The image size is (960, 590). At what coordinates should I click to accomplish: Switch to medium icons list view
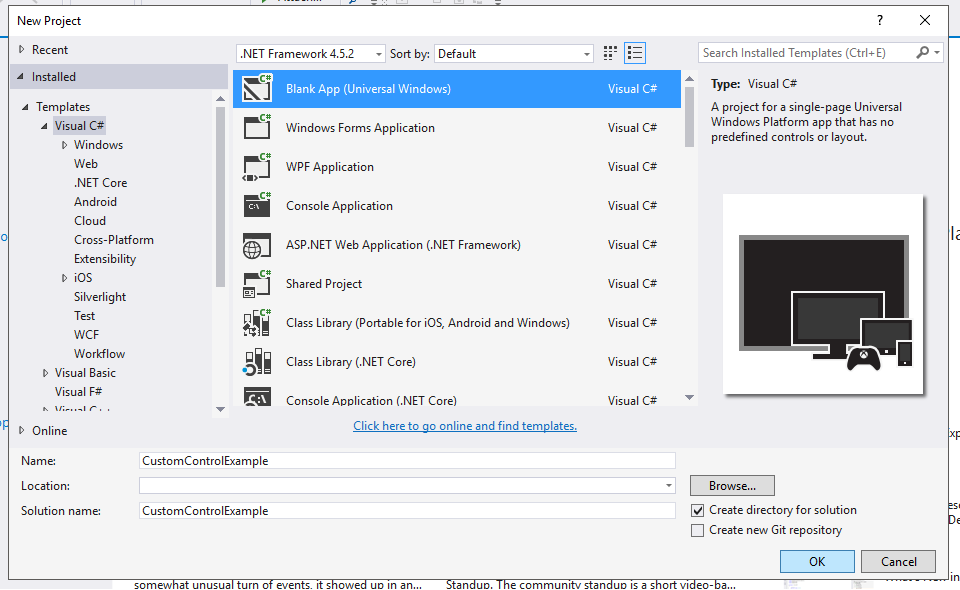pos(635,53)
